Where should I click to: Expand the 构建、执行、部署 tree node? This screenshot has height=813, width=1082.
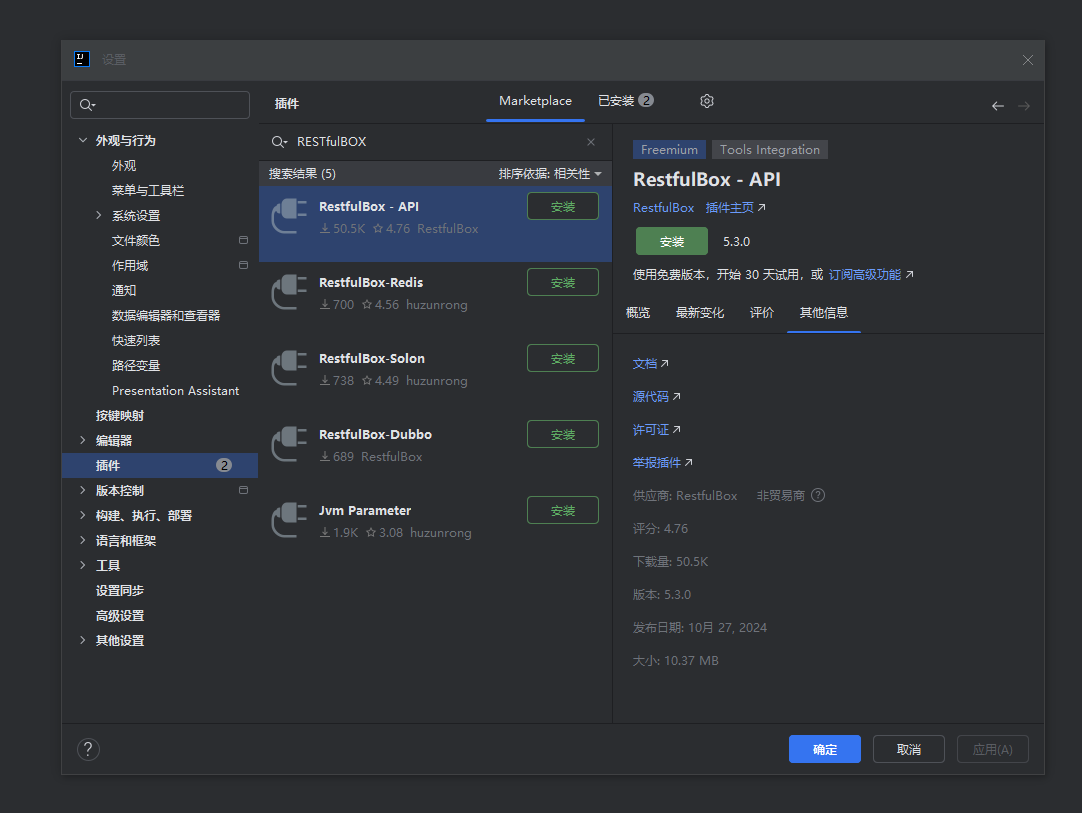(83, 515)
